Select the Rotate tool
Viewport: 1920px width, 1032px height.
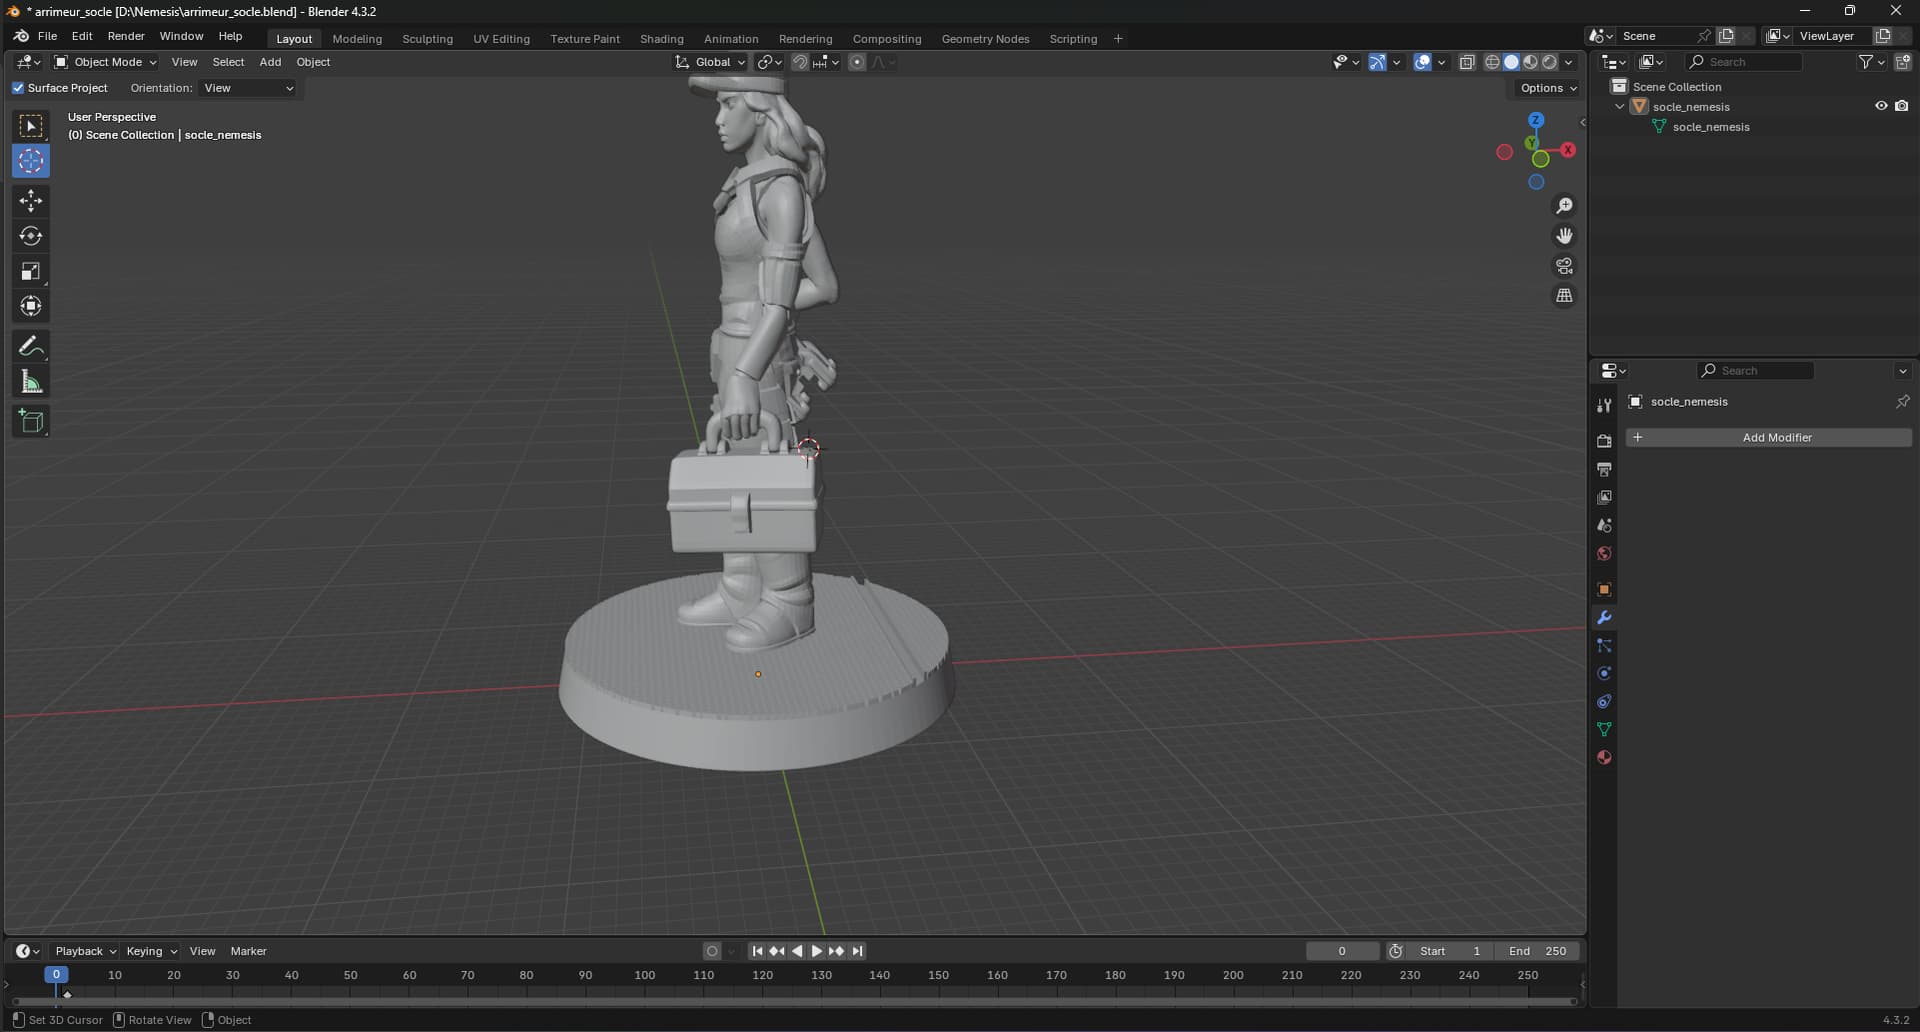[x=31, y=236]
